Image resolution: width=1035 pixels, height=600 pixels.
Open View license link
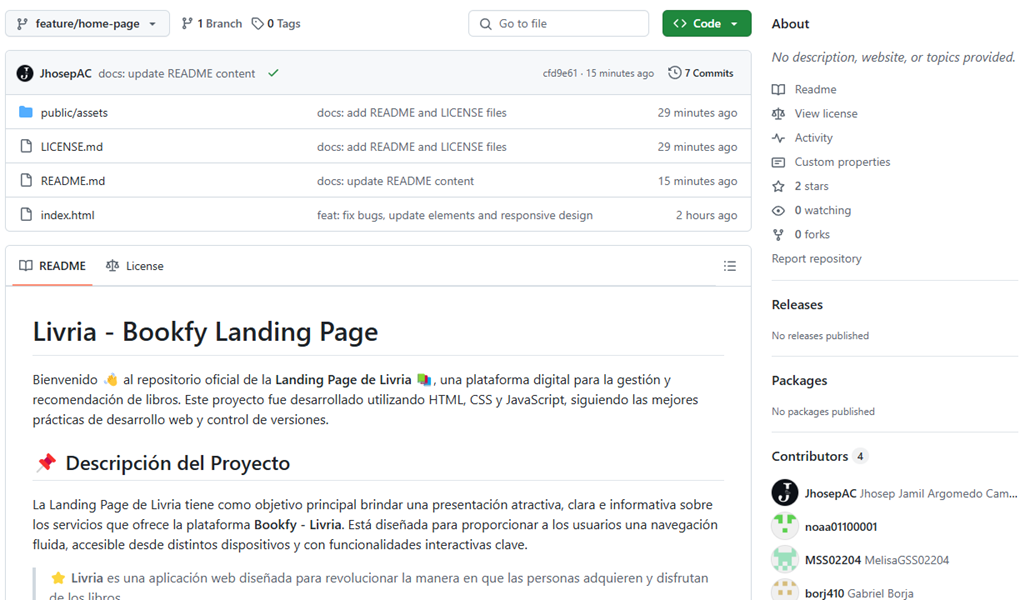coord(826,114)
